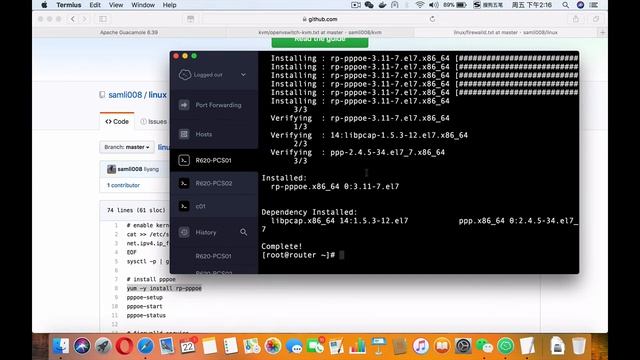Select R620-PCS01 entry under History
The image size is (640, 360).
tap(213, 256)
